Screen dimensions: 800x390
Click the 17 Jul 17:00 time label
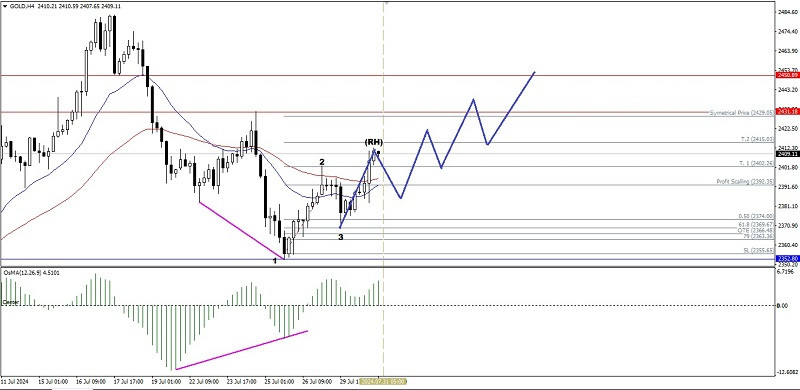[129, 381]
